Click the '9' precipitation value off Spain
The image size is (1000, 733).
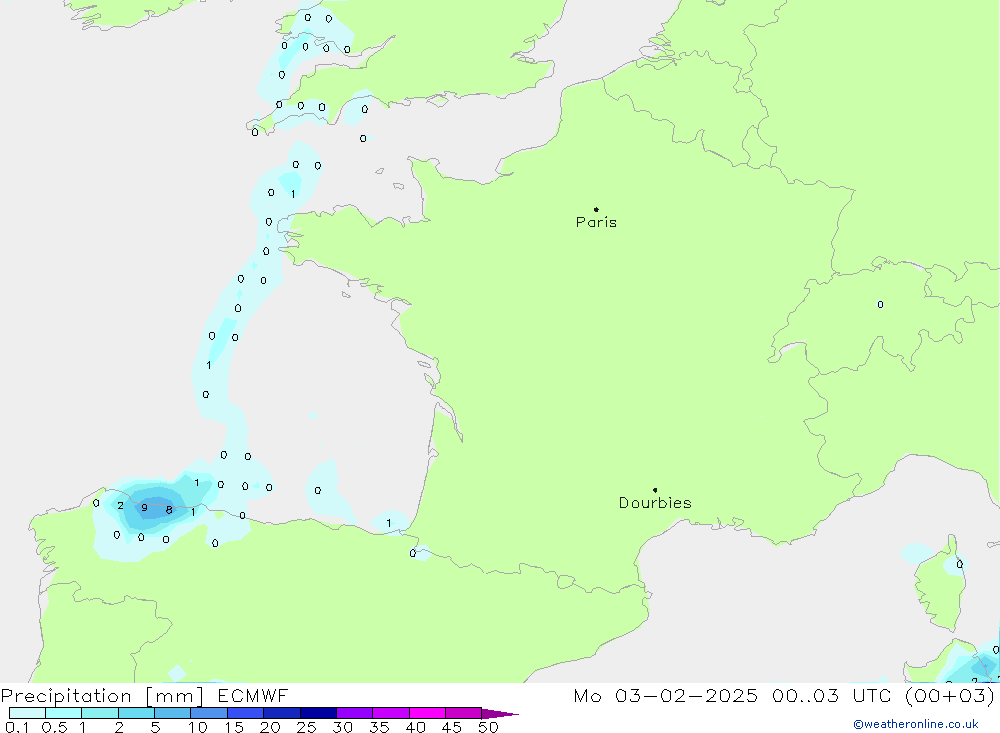144,508
